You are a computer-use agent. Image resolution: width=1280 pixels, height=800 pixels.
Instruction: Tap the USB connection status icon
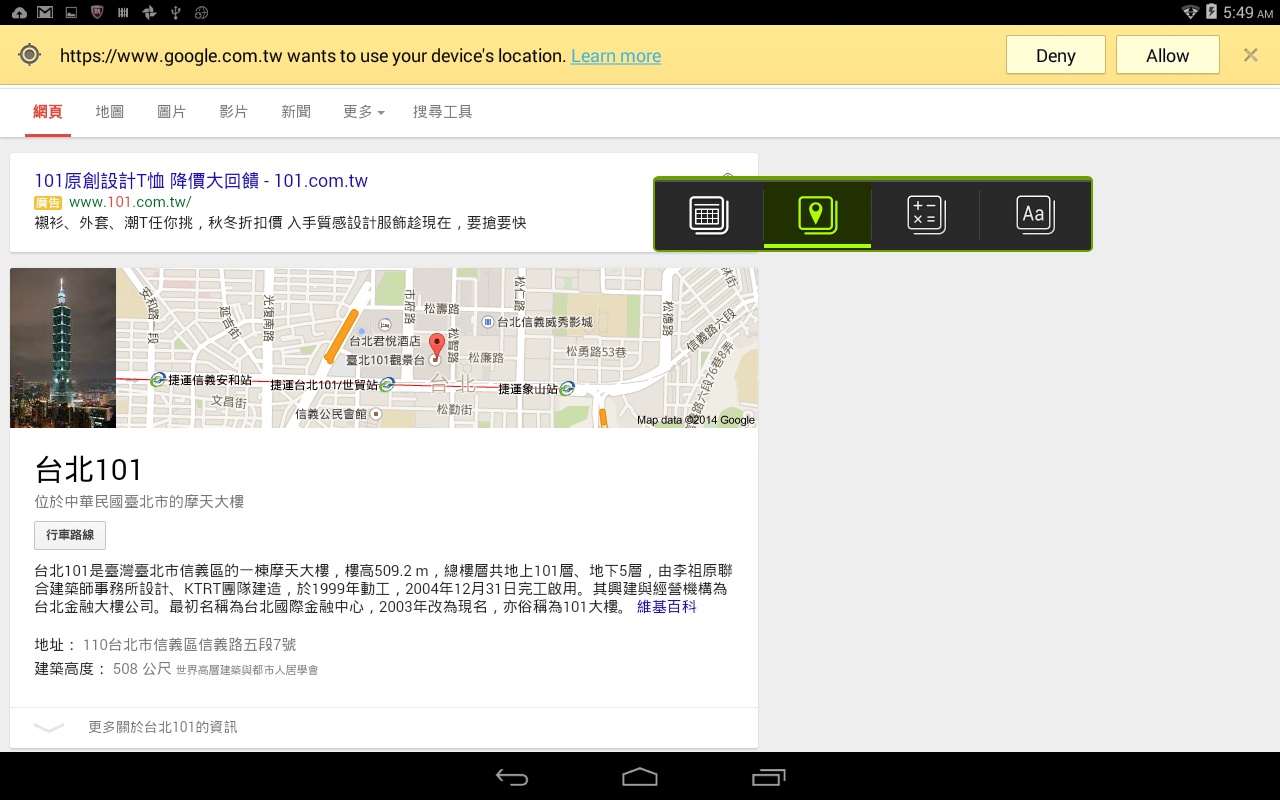176,12
